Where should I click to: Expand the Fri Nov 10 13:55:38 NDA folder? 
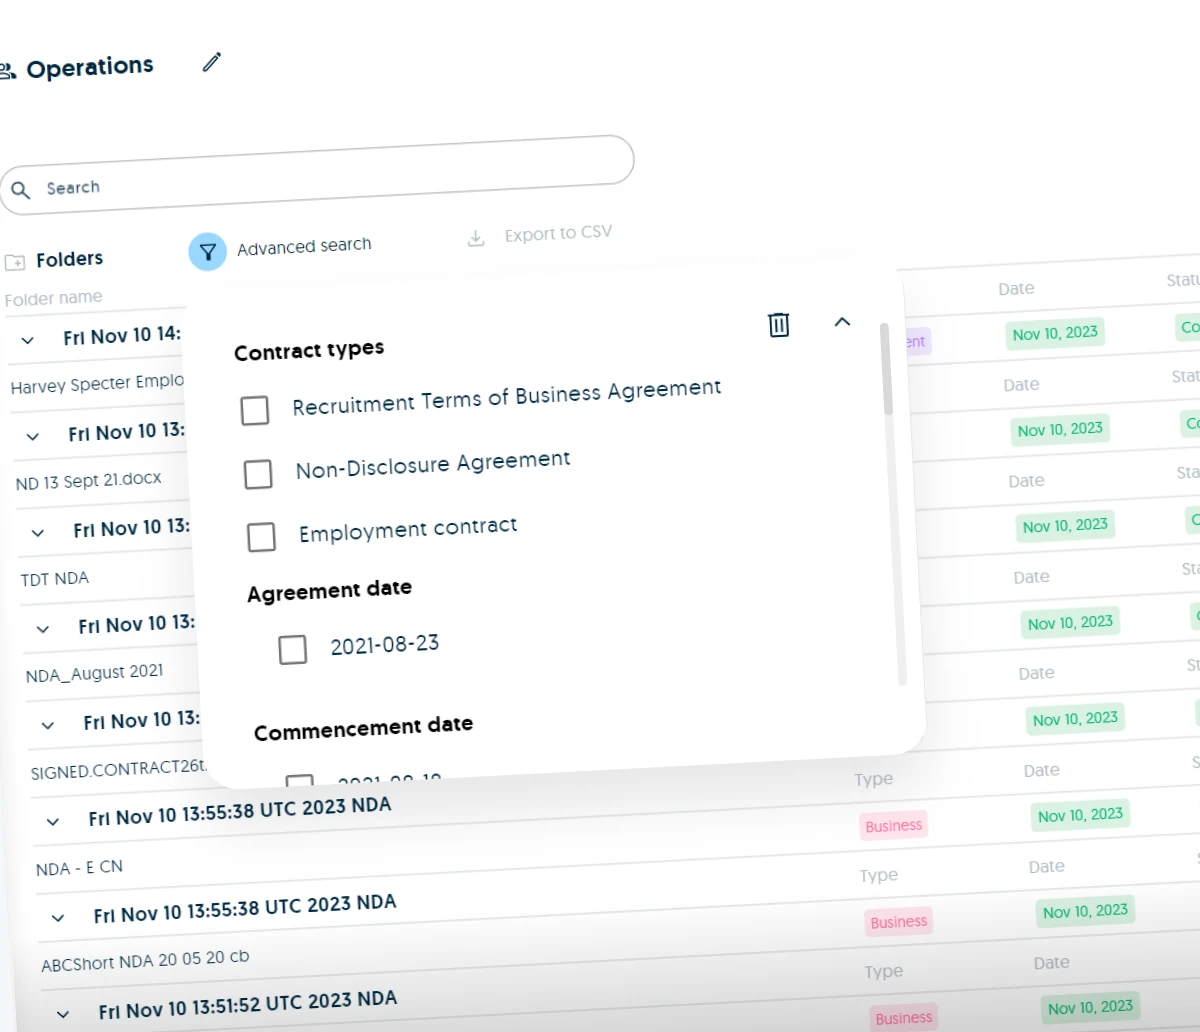55,820
